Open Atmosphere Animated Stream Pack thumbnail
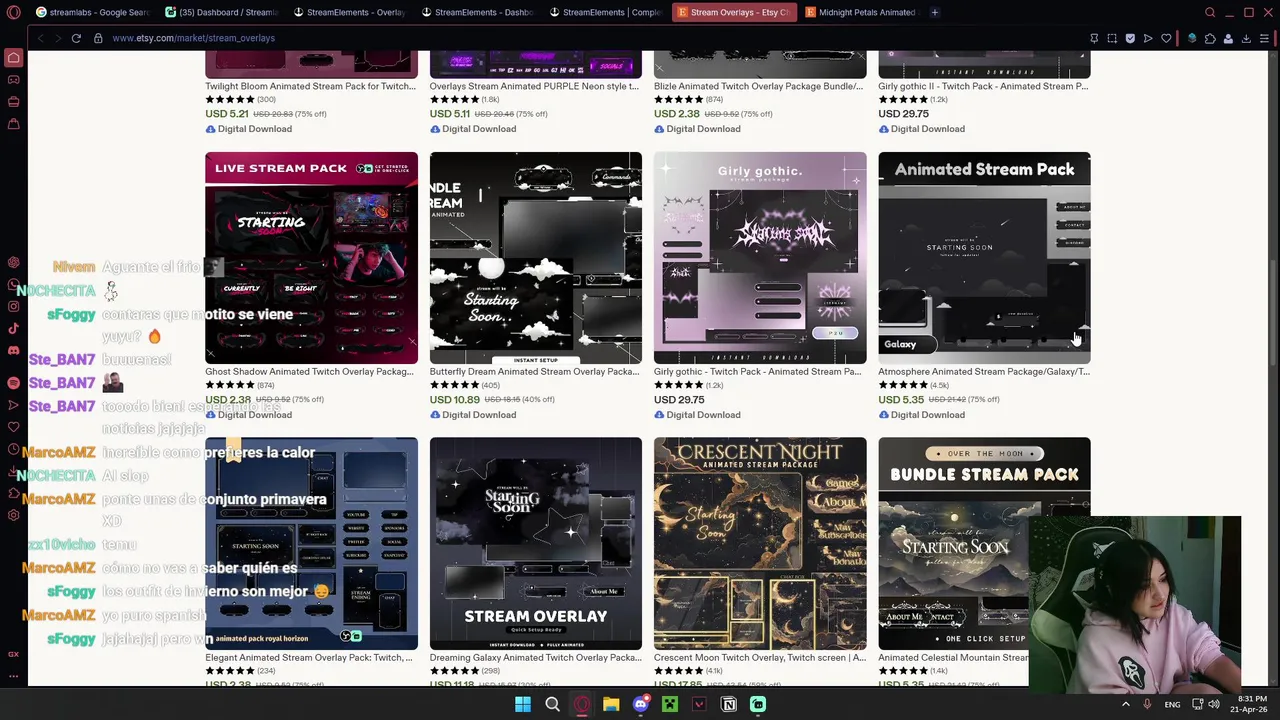The image size is (1280, 720). pos(984,258)
